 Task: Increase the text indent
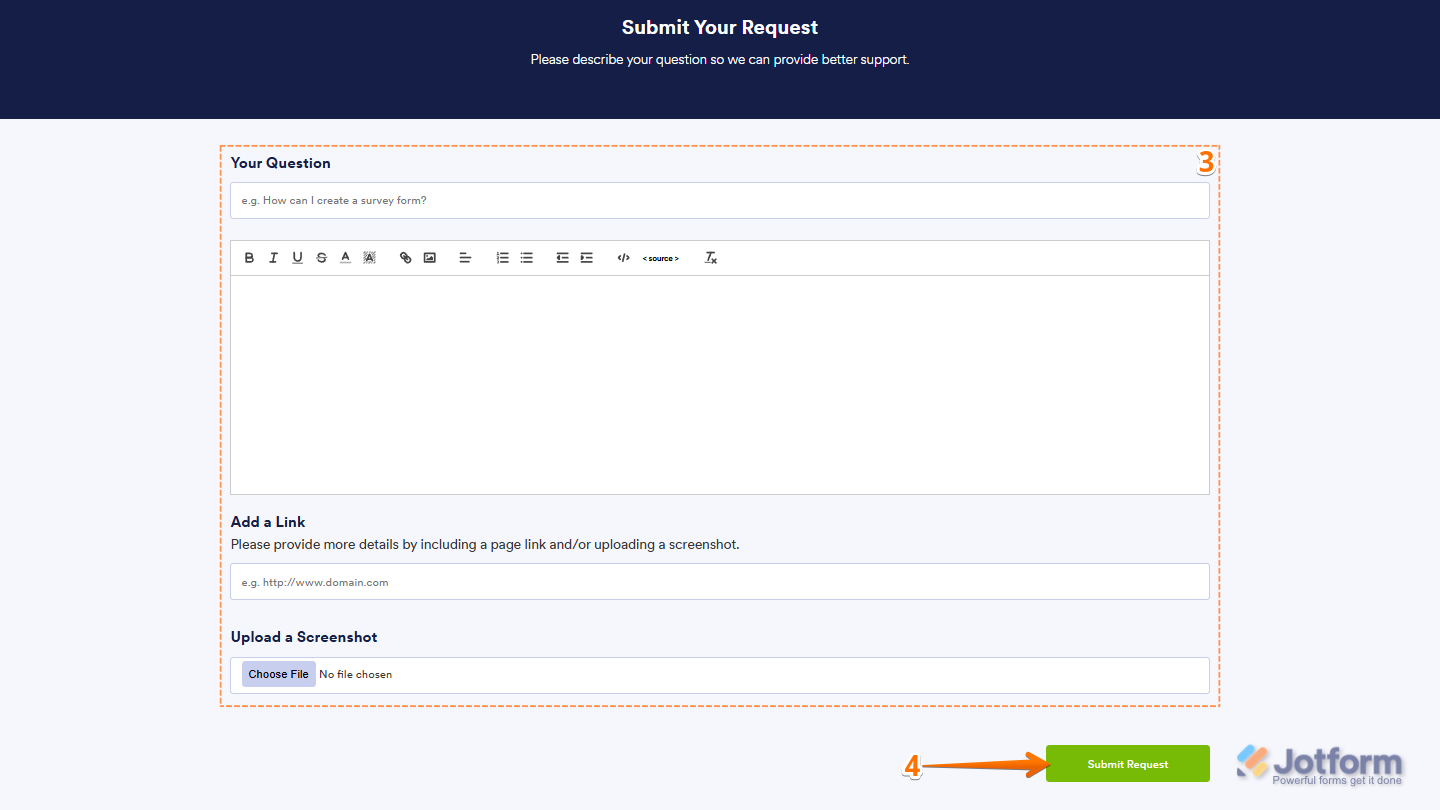pos(585,257)
